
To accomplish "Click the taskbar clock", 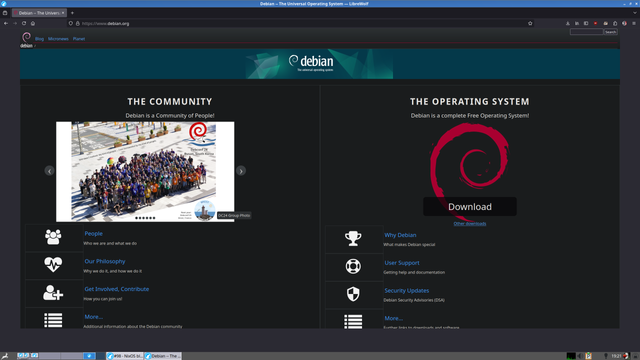I will 616,356.
